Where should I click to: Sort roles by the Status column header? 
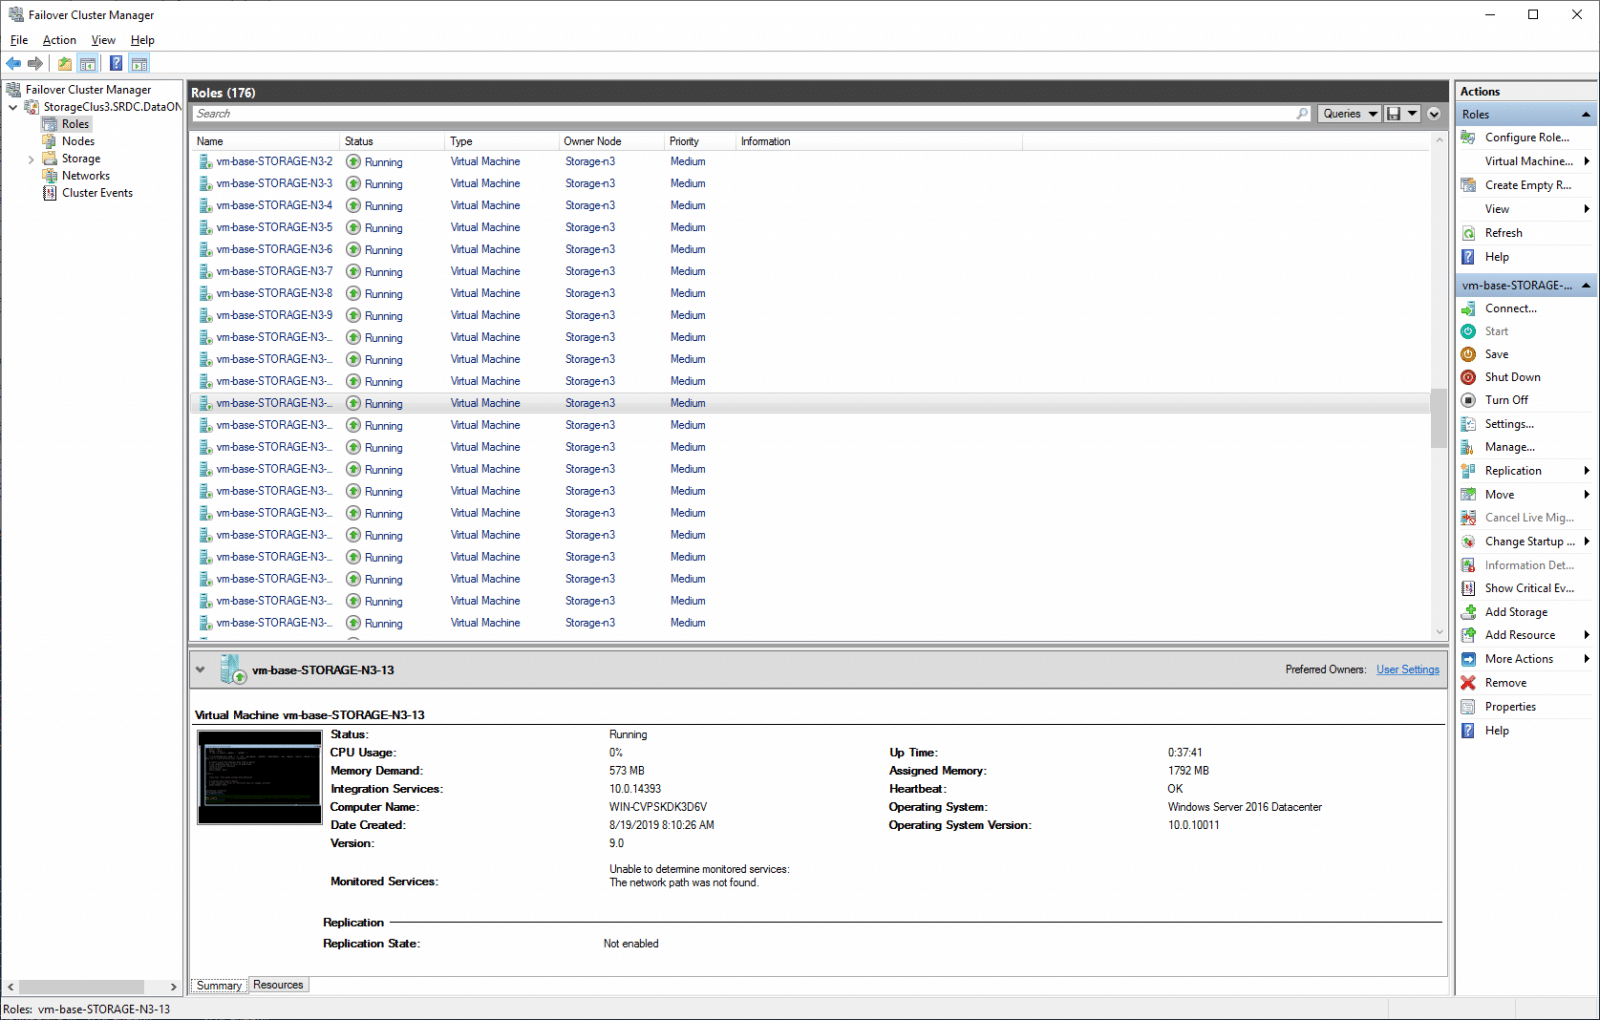pos(391,142)
